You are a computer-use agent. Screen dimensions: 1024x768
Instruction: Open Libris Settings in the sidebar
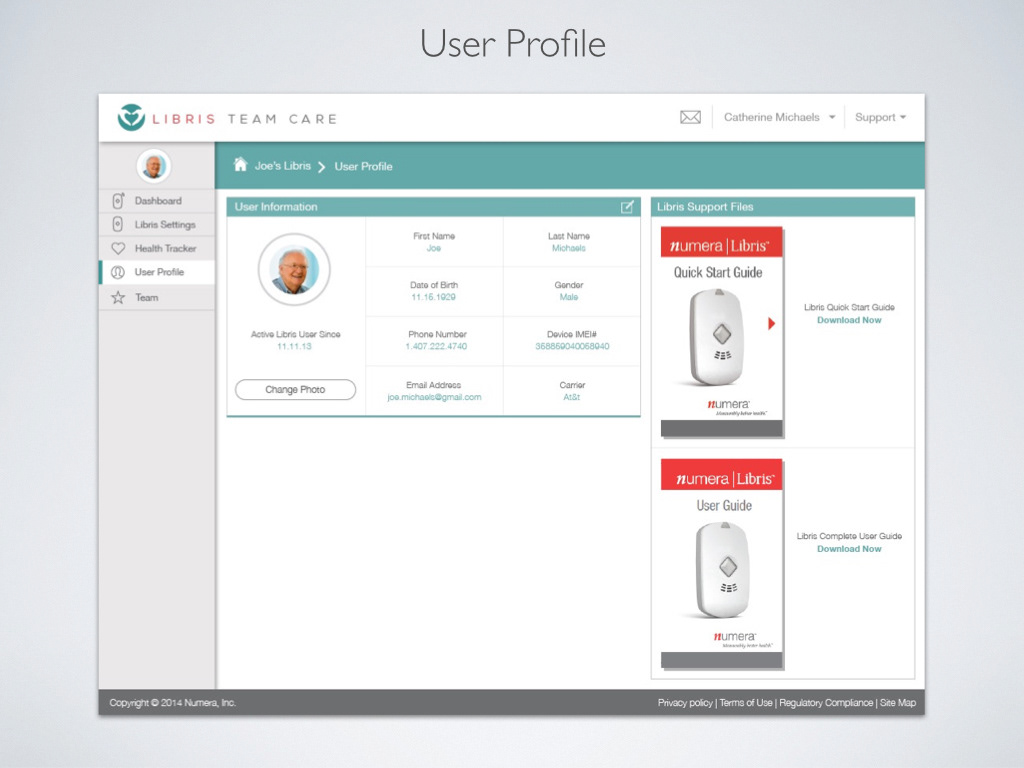pyautogui.click(x=157, y=224)
